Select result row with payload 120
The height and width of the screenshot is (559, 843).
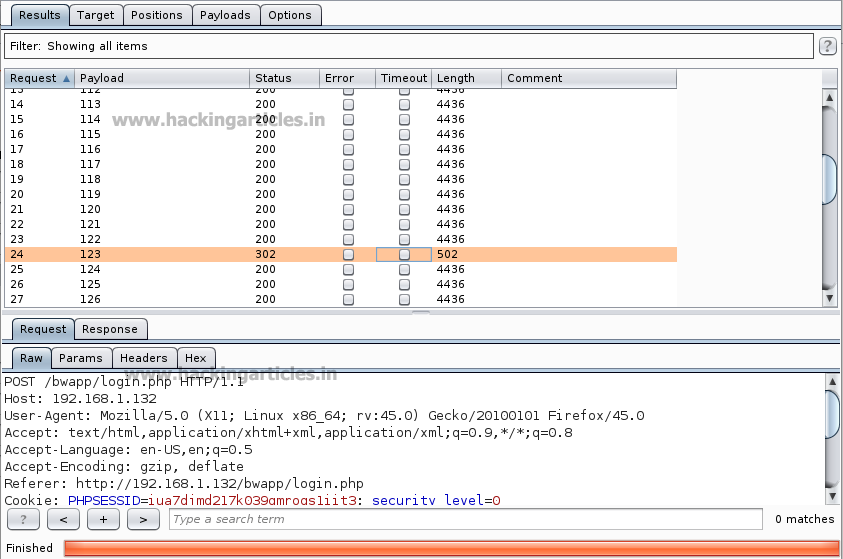click(340, 209)
